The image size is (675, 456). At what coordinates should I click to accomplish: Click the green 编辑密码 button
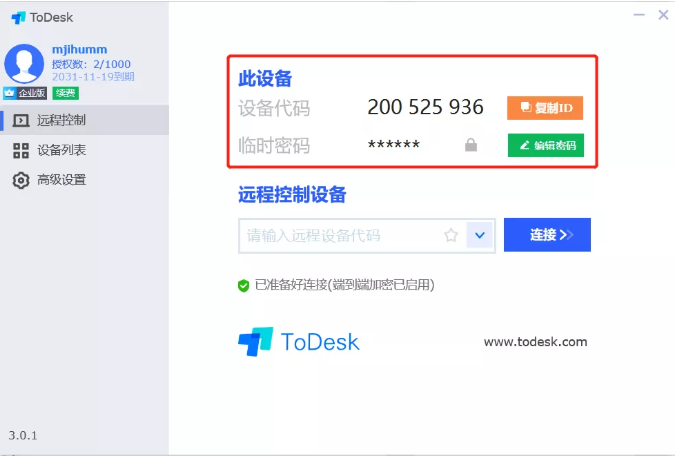point(545,145)
